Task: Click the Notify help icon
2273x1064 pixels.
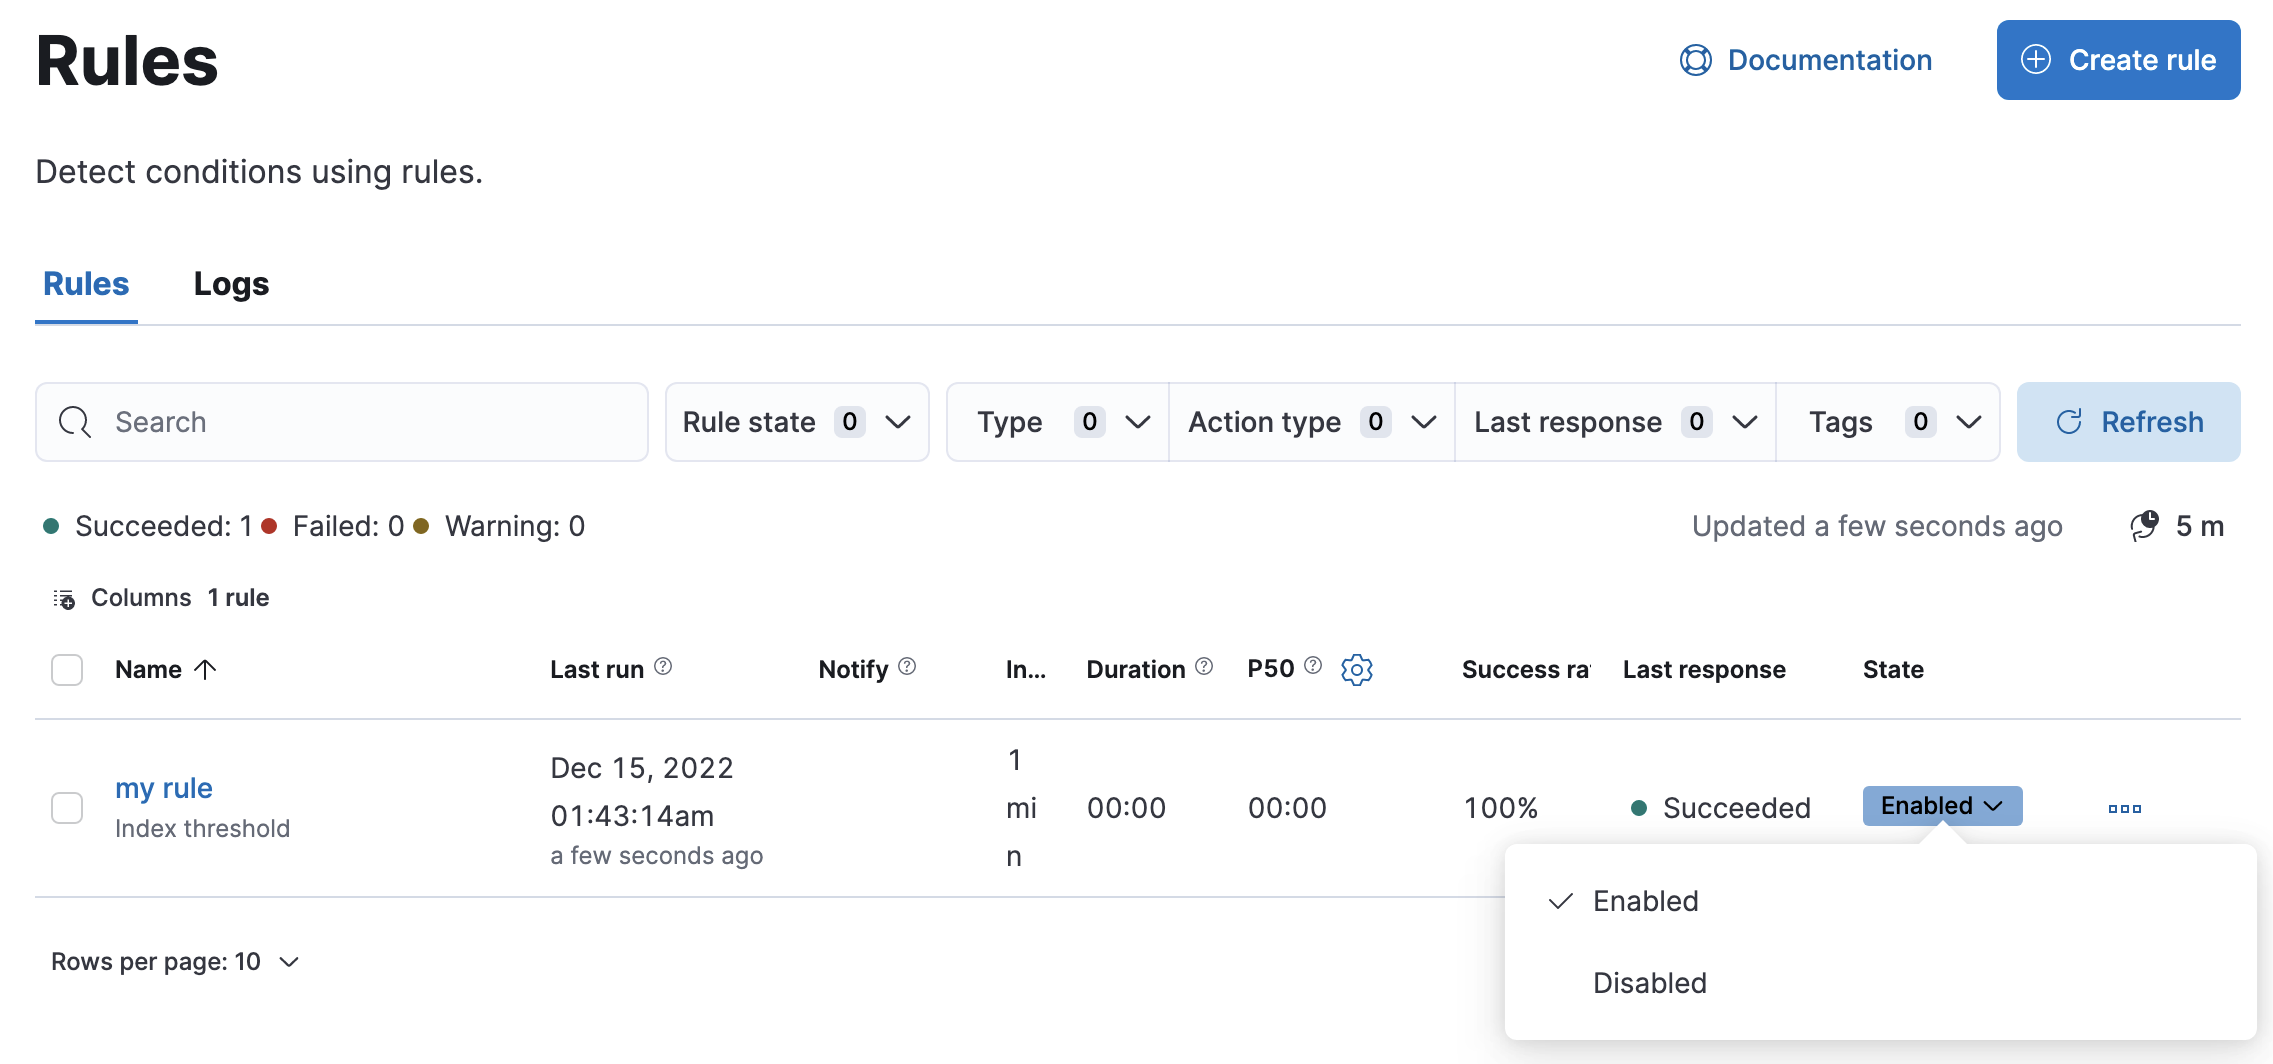Action: [x=907, y=666]
